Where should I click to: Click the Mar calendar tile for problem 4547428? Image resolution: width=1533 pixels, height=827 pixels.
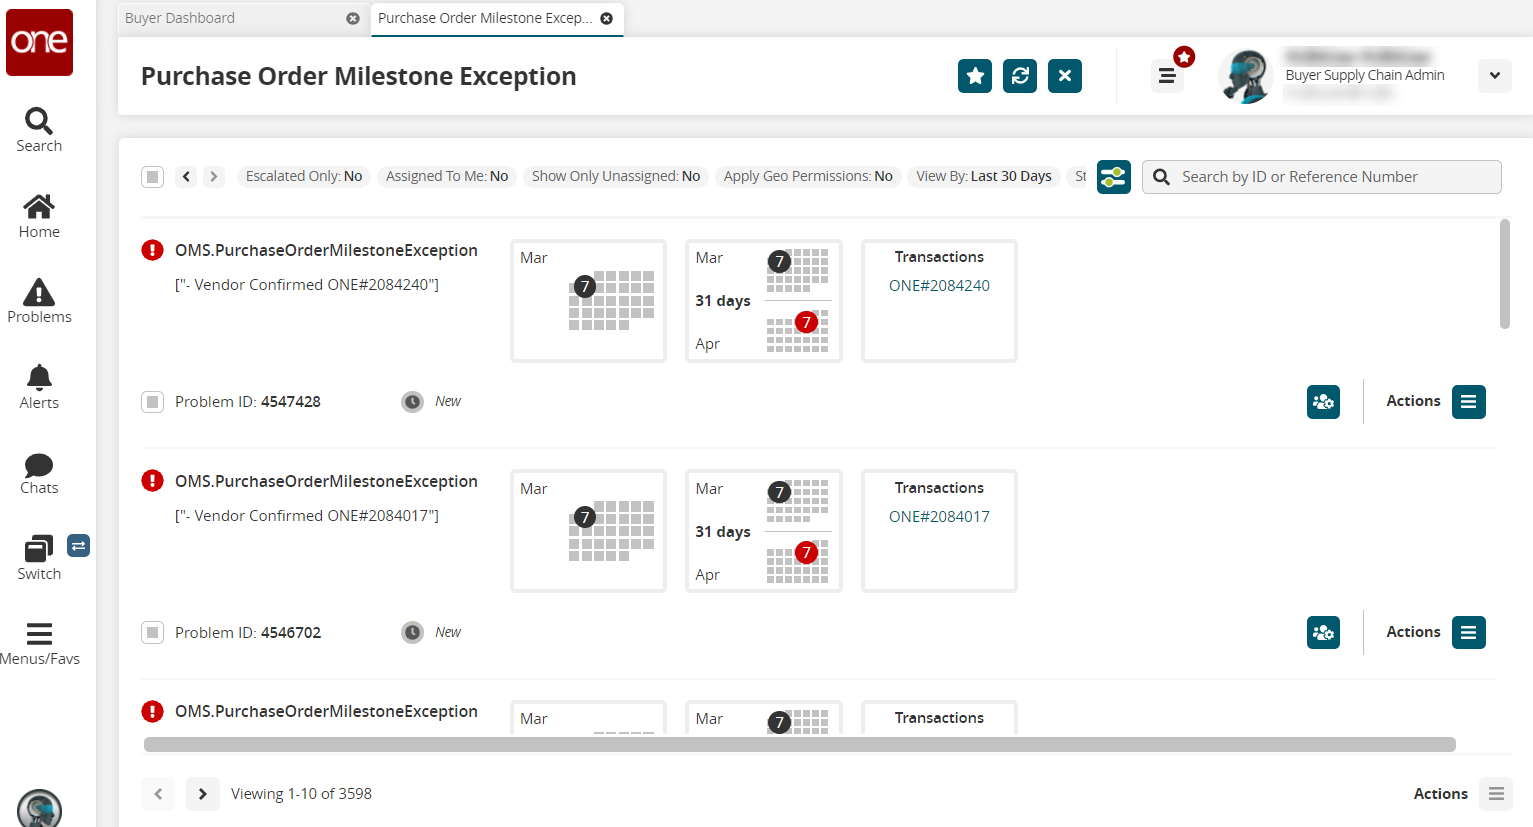pyautogui.click(x=589, y=301)
